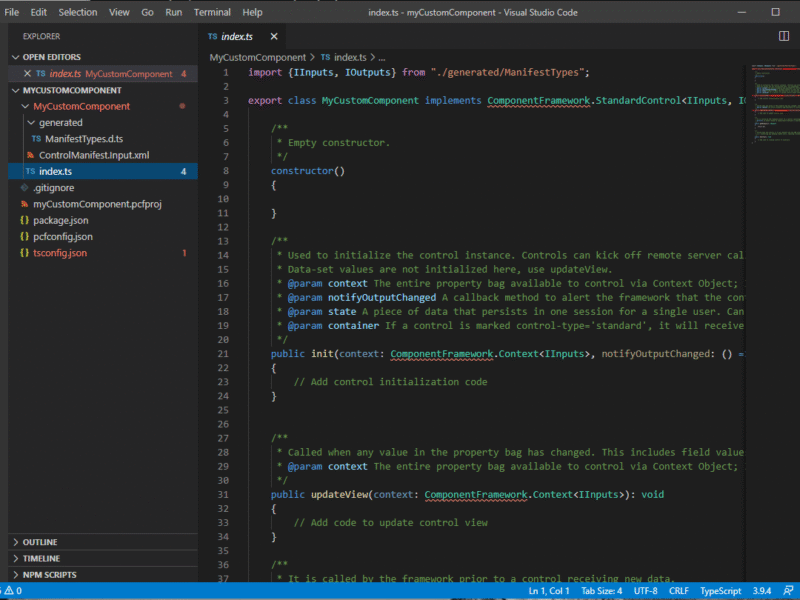The height and width of the screenshot is (600, 800).
Task: Open the Edit menu
Action: [38, 12]
